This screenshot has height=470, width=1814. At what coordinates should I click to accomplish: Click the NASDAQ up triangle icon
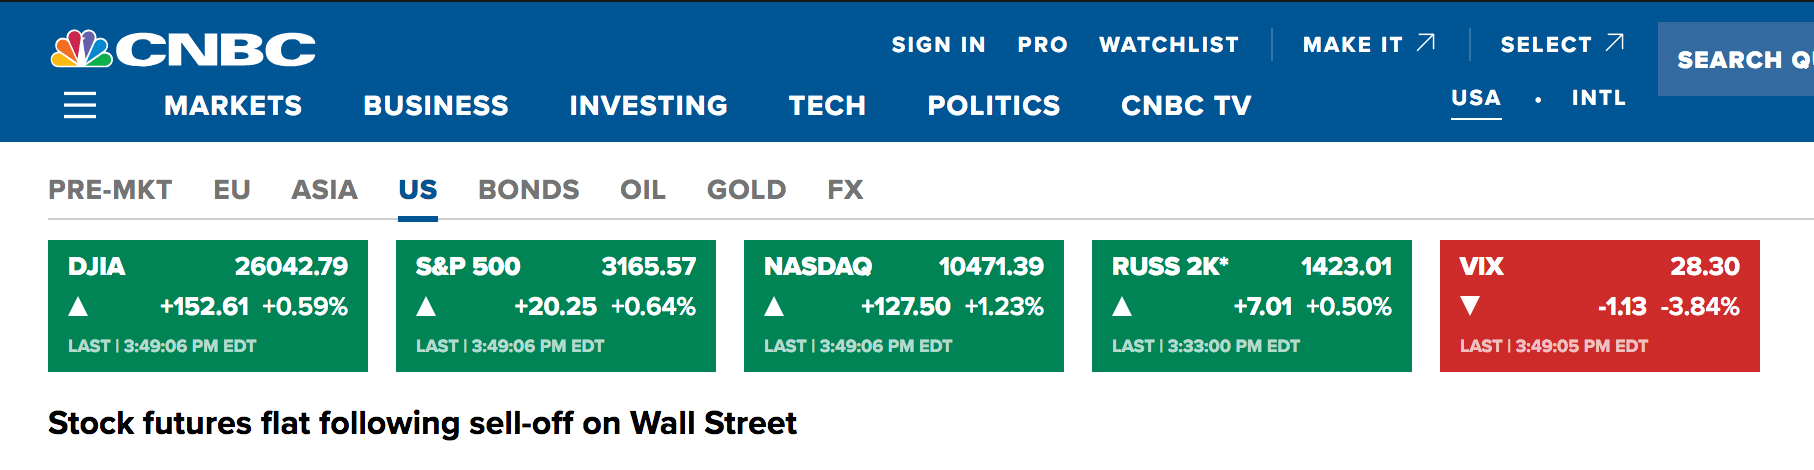click(774, 307)
